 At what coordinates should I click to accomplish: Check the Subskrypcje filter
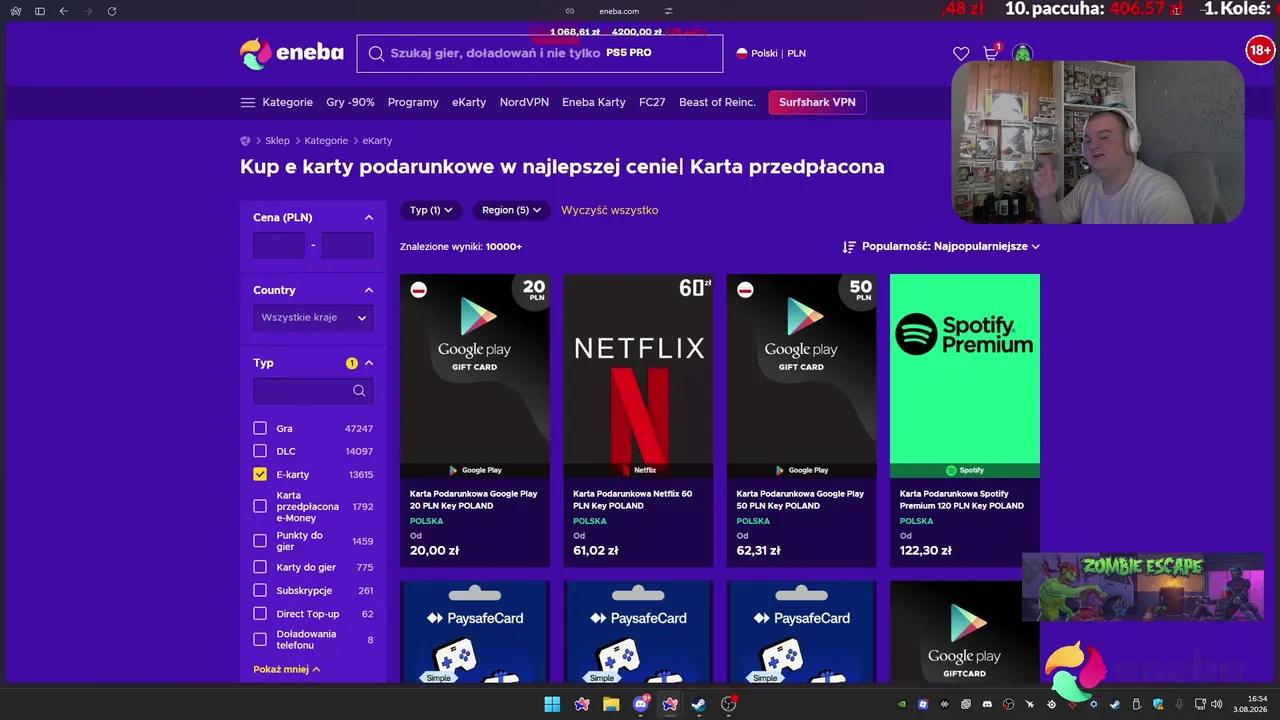point(260,590)
